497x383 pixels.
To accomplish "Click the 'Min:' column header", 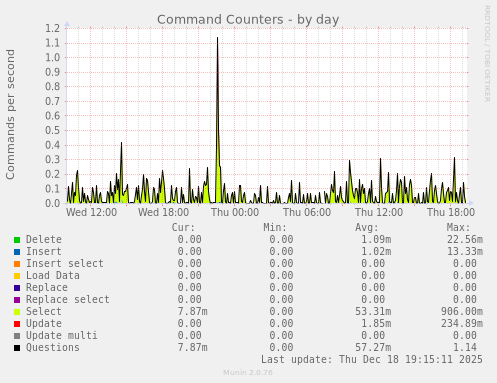I will (275, 227).
